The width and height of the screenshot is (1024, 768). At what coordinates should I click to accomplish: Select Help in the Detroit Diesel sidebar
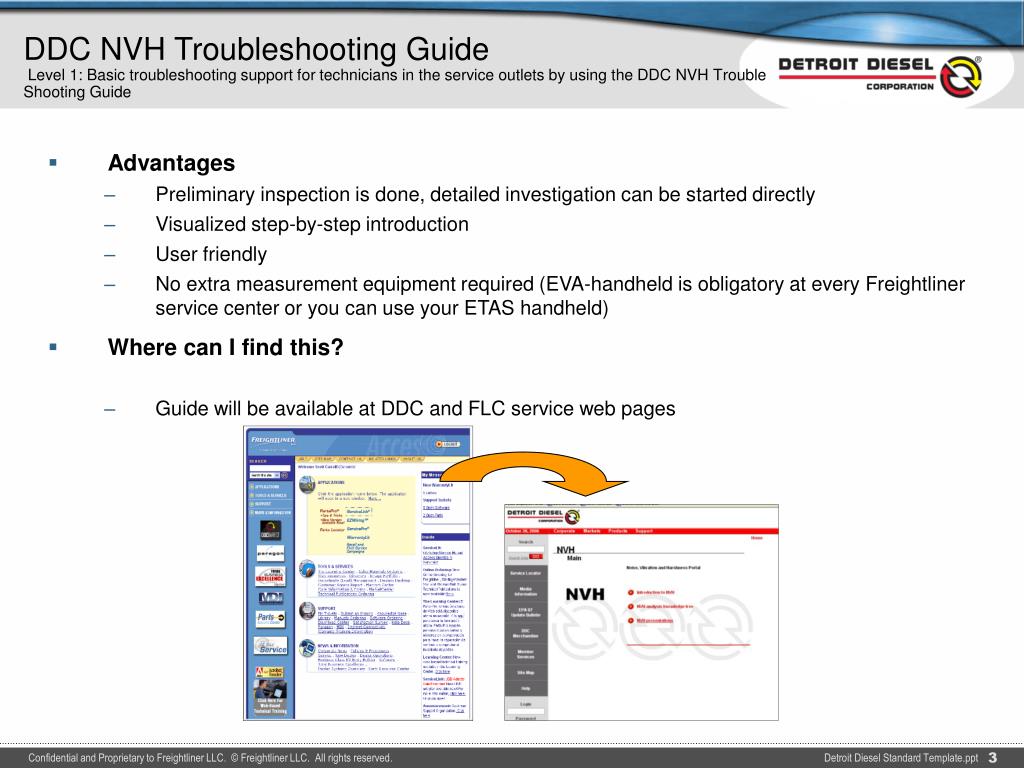(x=526, y=688)
